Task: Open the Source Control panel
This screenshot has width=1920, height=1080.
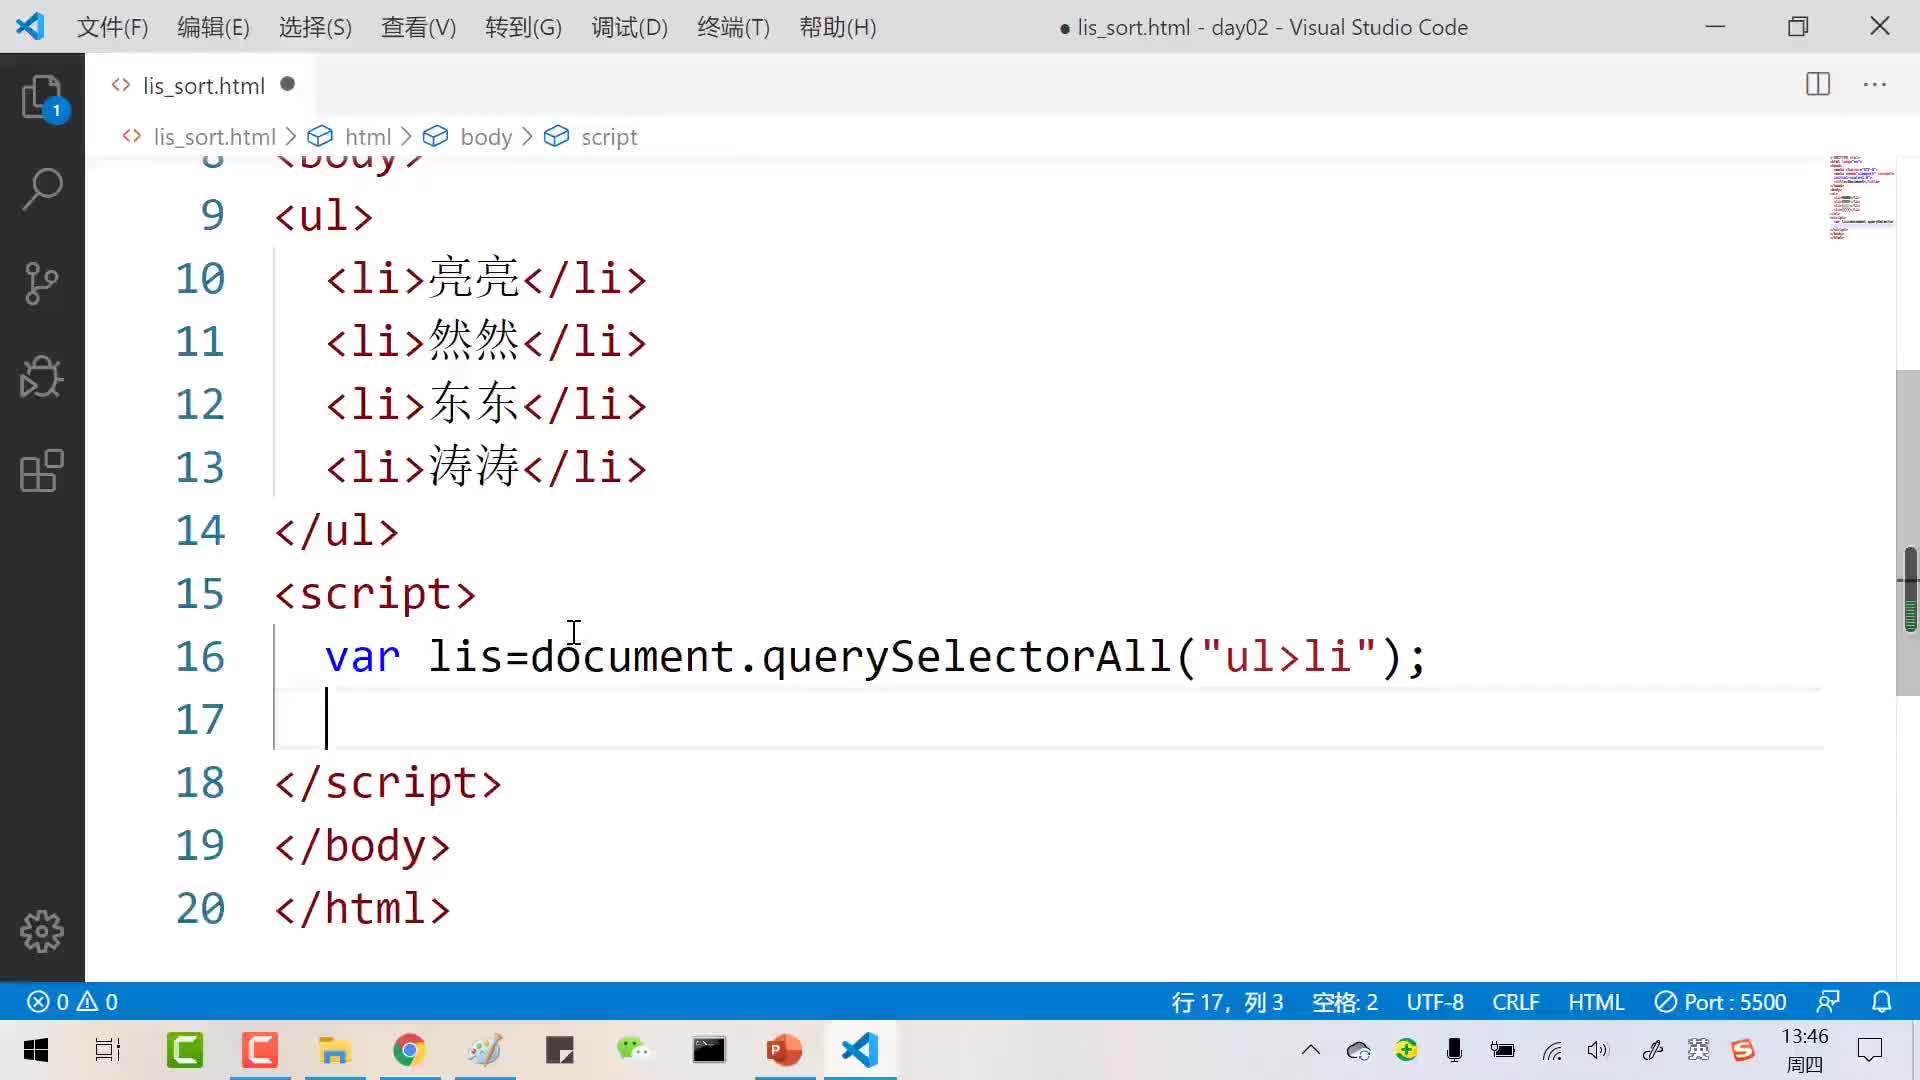Action: coord(42,283)
